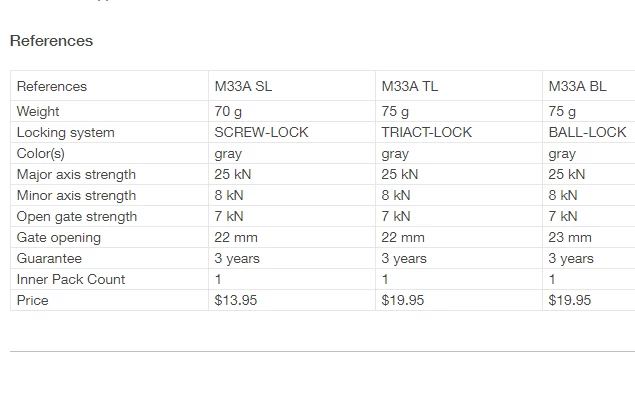
Task: Click the Inner Pack Count label
Action: pos(71,279)
